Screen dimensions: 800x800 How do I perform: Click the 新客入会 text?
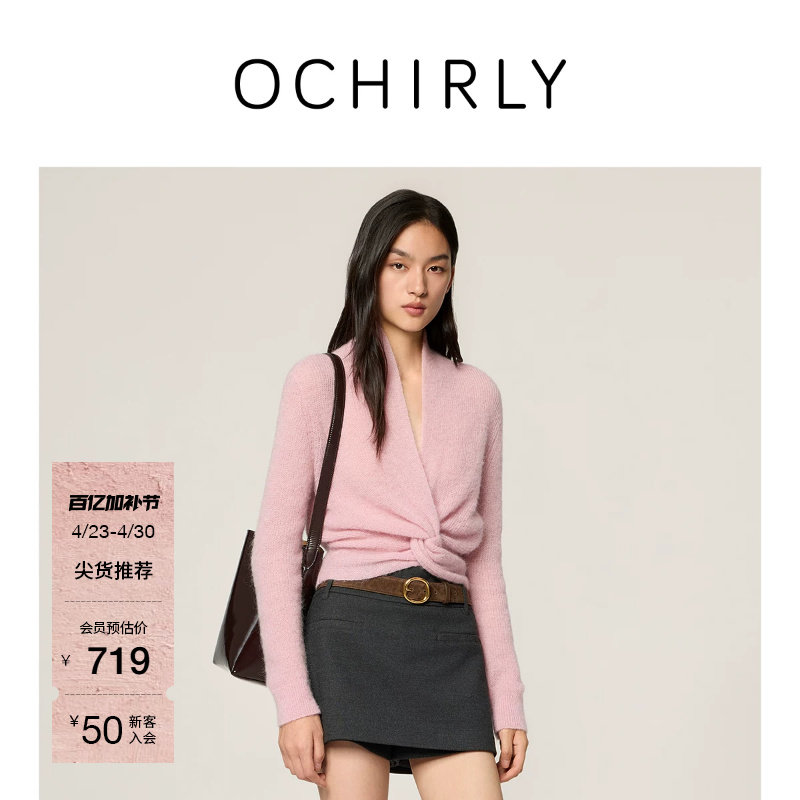point(142,730)
